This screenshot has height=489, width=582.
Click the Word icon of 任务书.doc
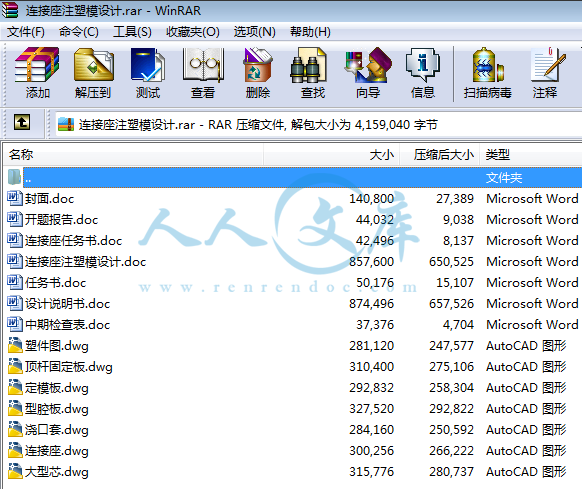coord(14,282)
